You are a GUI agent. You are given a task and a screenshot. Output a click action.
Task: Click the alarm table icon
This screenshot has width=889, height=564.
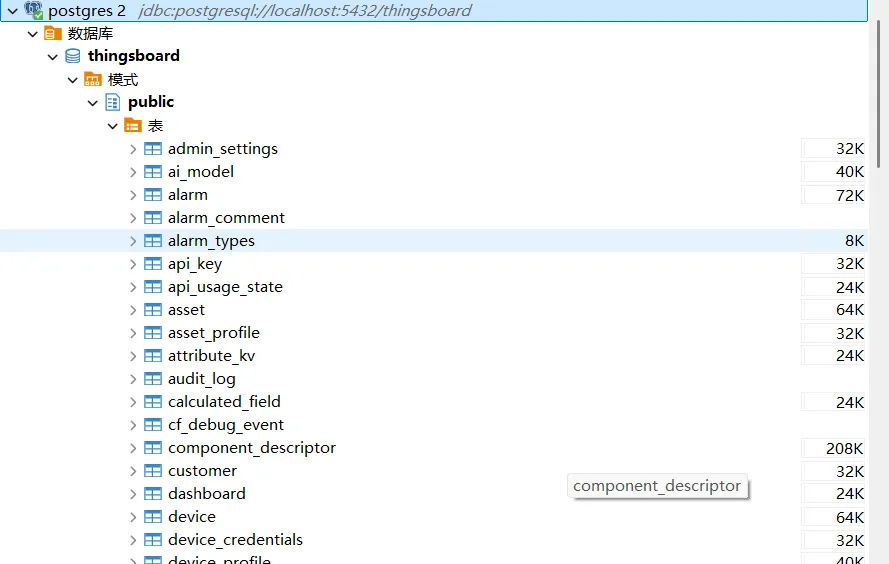pyautogui.click(x=153, y=195)
